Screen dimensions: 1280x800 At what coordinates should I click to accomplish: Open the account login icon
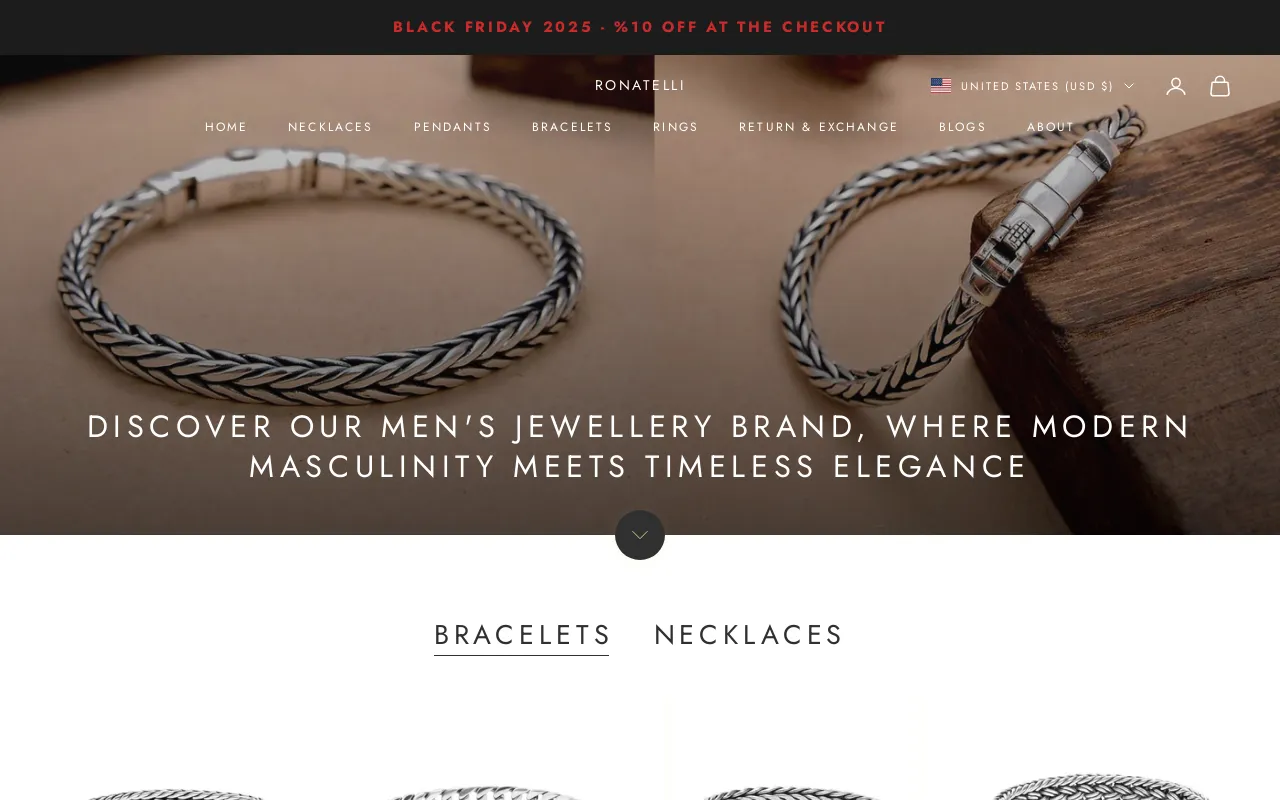[1176, 86]
